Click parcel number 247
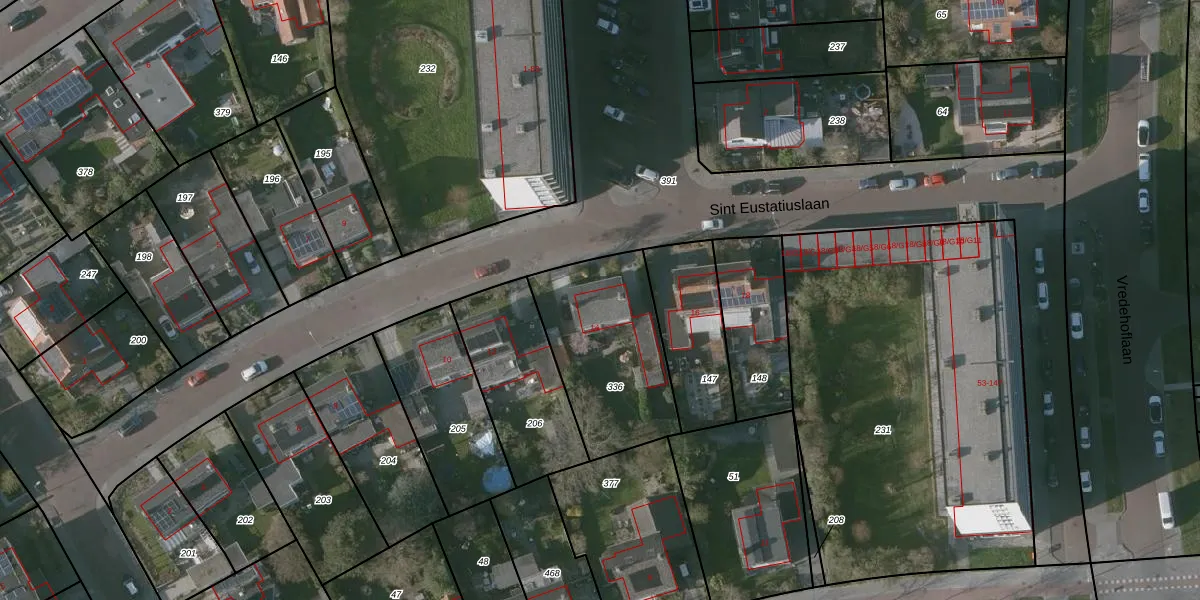The height and width of the screenshot is (600, 1200). pyautogui.click(x=88, y=274)
